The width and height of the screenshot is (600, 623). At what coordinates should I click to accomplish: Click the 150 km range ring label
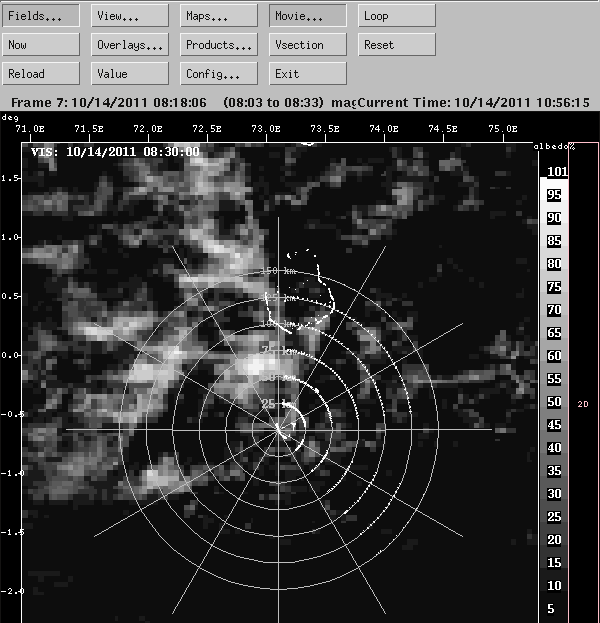(279, 271)
